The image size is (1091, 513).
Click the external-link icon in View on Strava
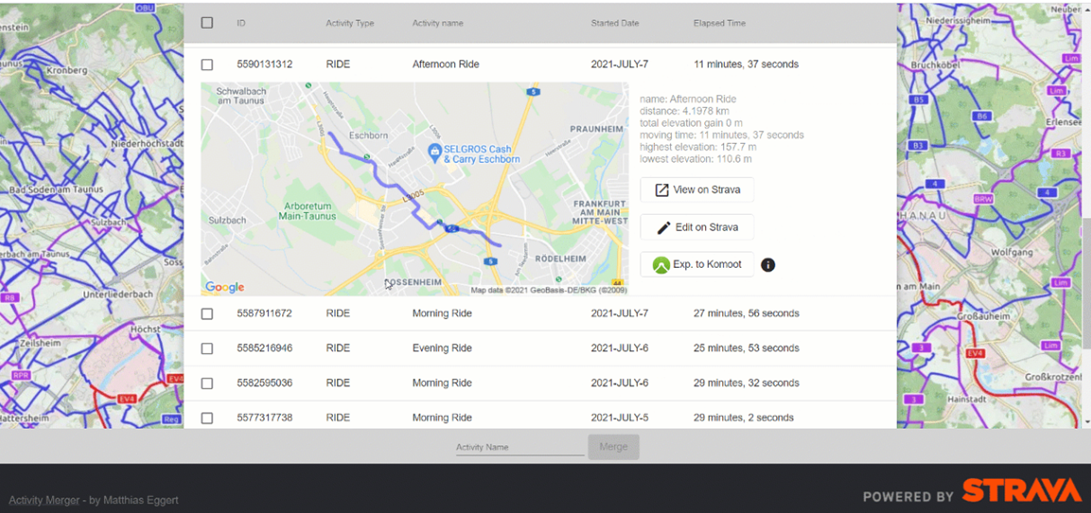click(661, 190)
